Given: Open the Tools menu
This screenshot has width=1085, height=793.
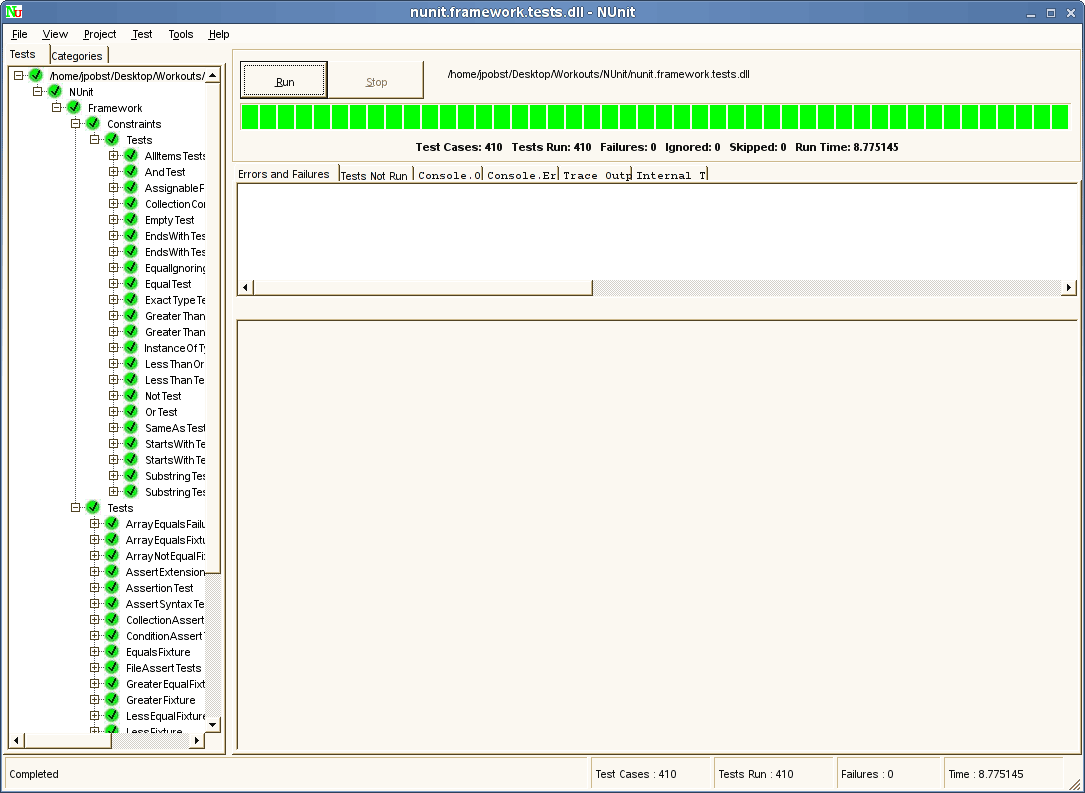Looking at the screenshot, I should click(181, 34).
